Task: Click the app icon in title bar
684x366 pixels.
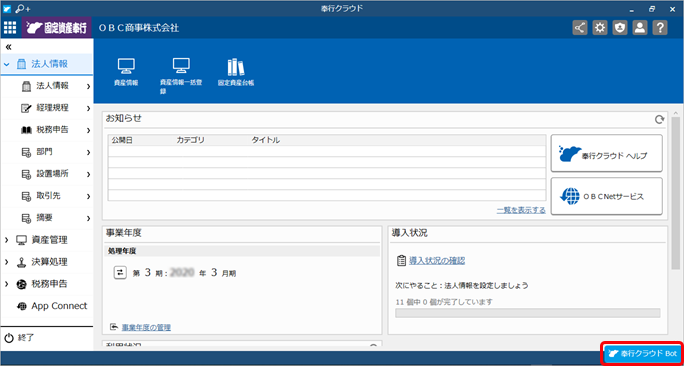Action: pyautogui.click(x=7, y=9)
